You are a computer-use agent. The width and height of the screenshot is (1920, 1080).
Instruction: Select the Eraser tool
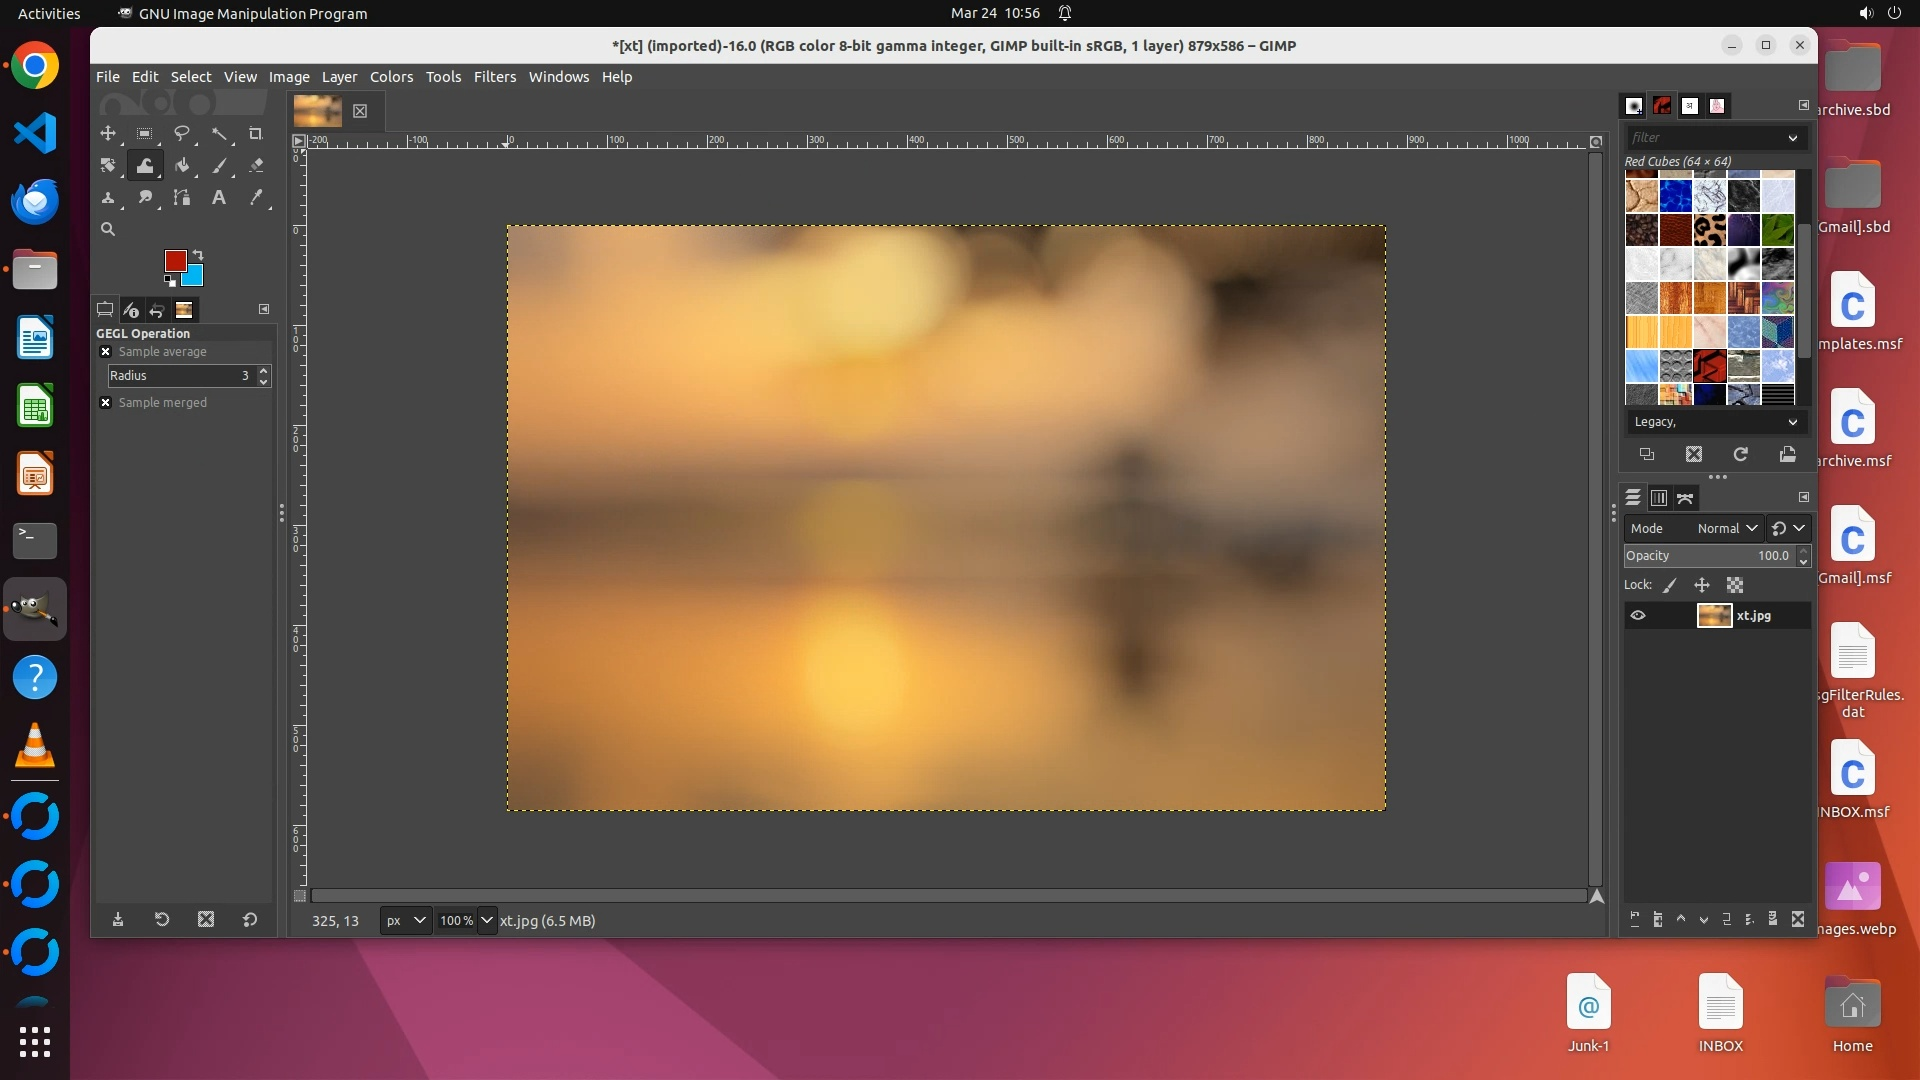click(x=256, y=165)
